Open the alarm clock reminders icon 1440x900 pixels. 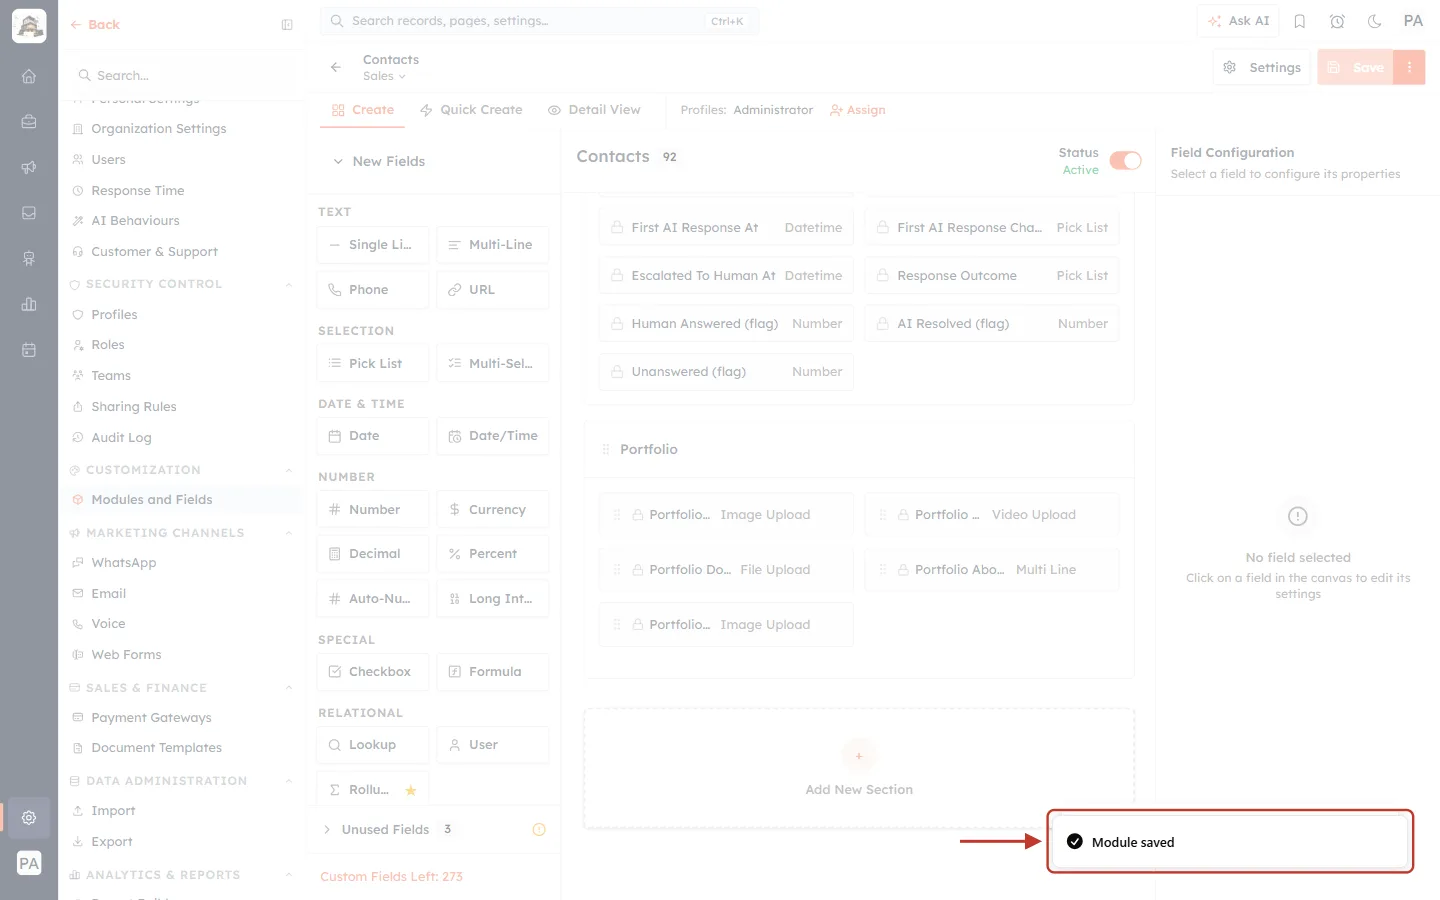[x=1337, y=21]
